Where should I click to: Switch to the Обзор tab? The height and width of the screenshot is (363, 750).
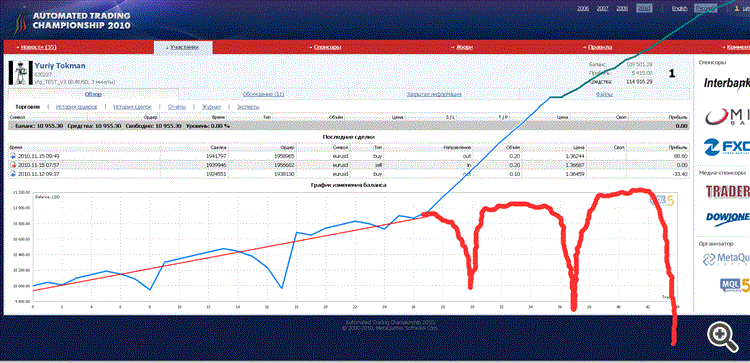[x=93, y=95]
